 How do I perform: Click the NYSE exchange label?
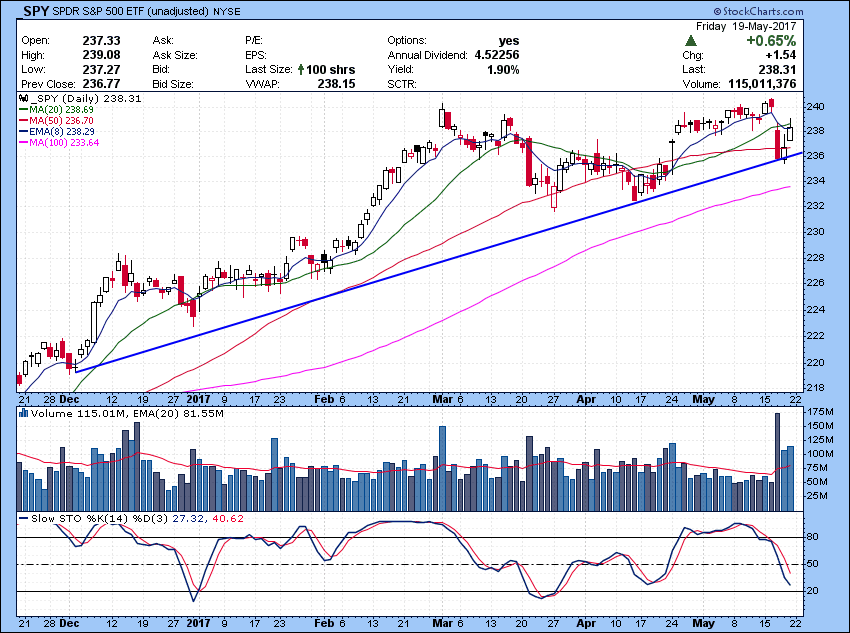click(227, 11)
